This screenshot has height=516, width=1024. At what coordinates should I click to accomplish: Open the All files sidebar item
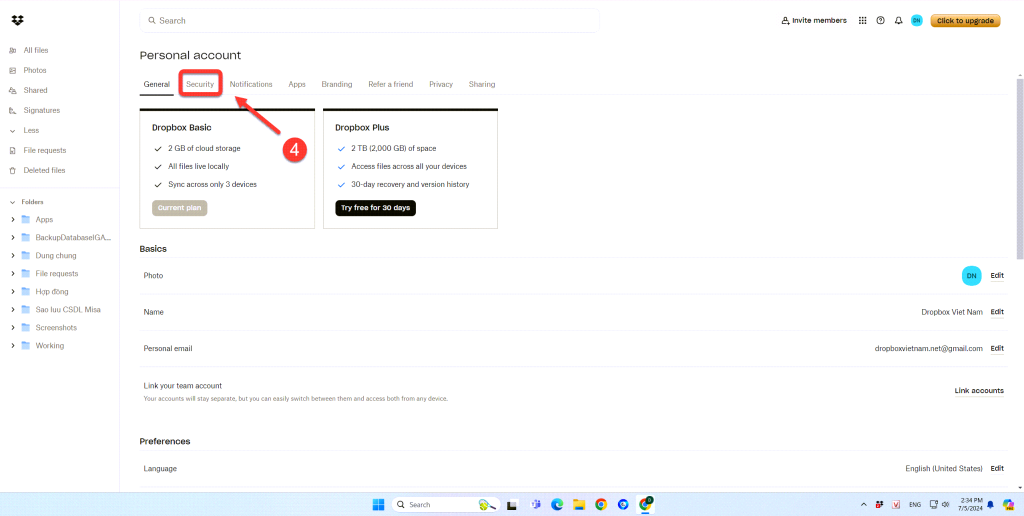click(x=36, y=50)
